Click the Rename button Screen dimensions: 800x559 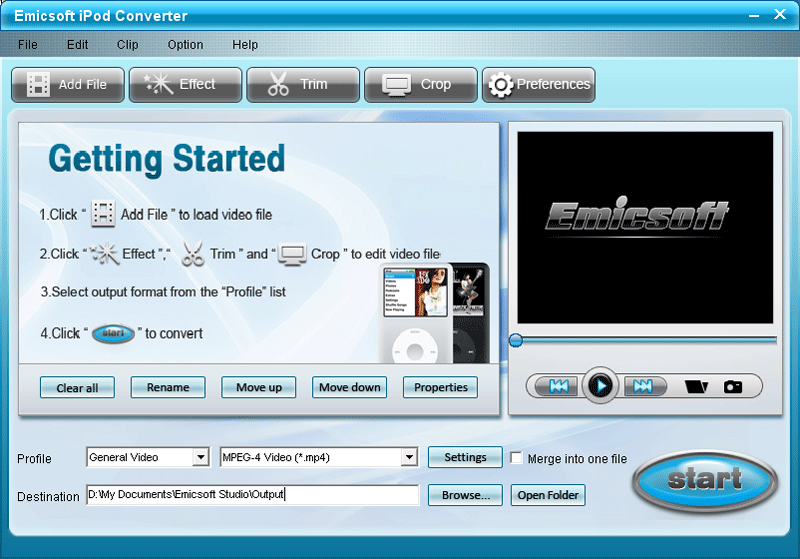click(168, 387)
